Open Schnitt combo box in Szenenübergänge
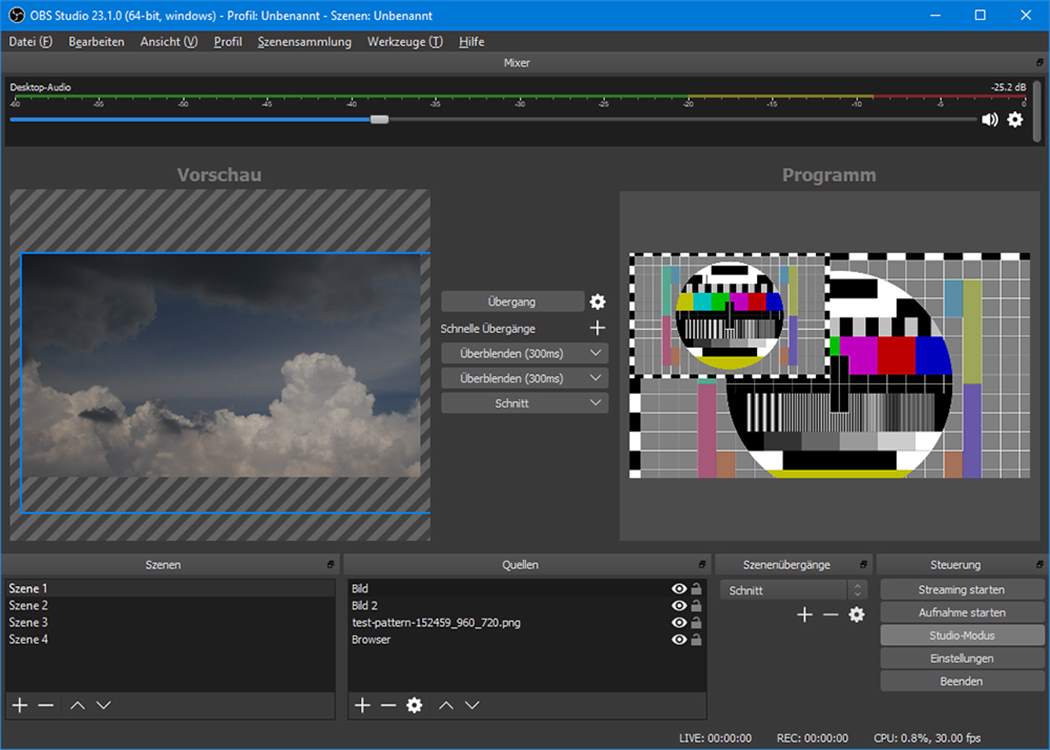 pos(794,590)
